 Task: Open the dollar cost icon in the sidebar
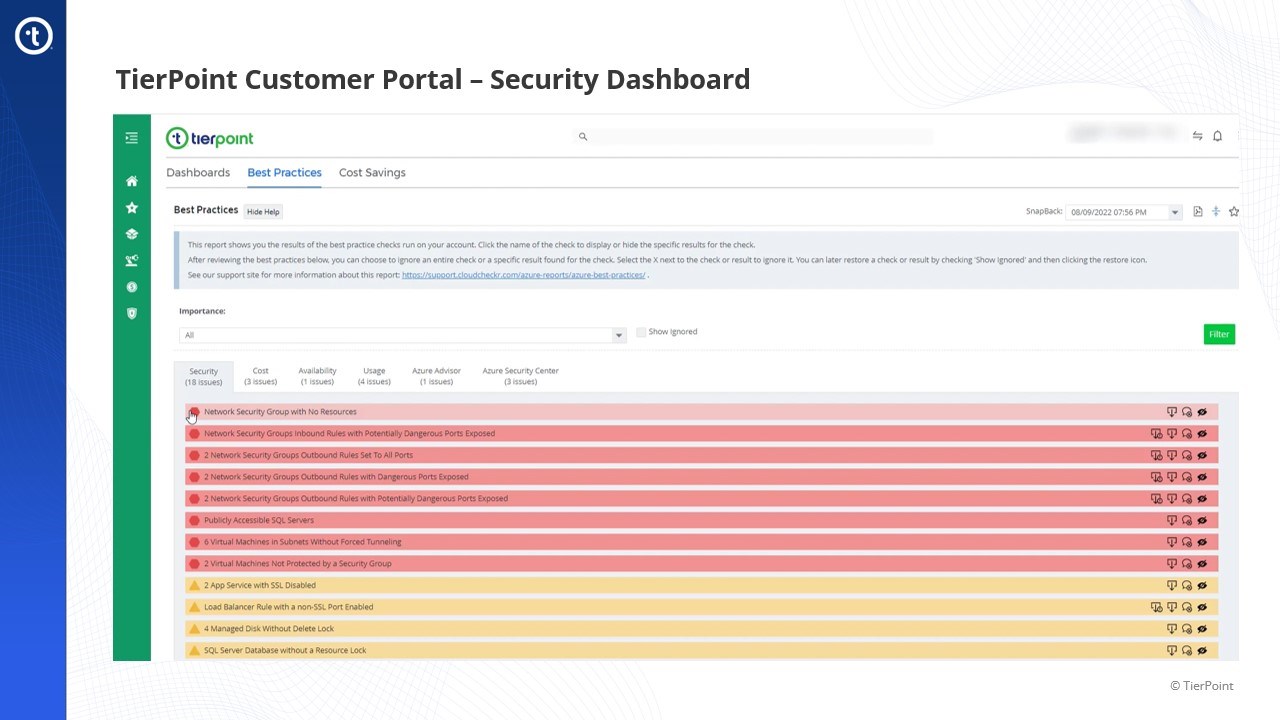coord(131,287)
